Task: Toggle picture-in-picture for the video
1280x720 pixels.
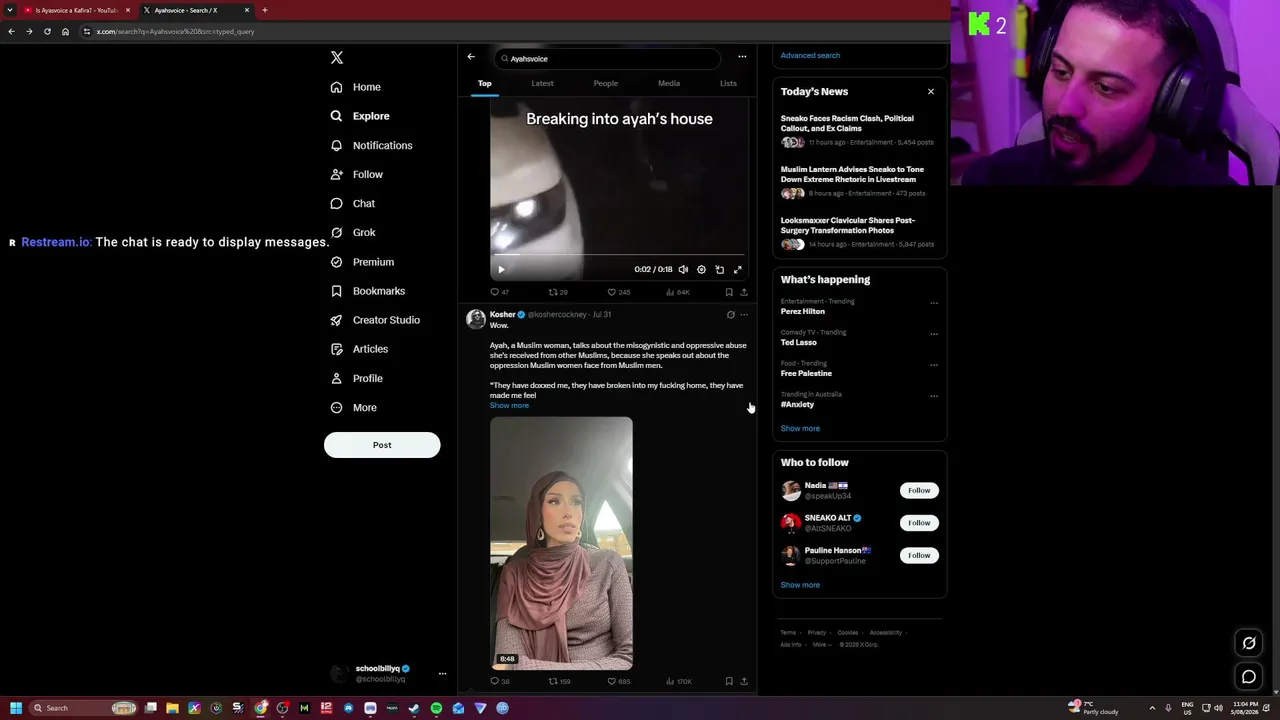Action: (x=719, y=270)
